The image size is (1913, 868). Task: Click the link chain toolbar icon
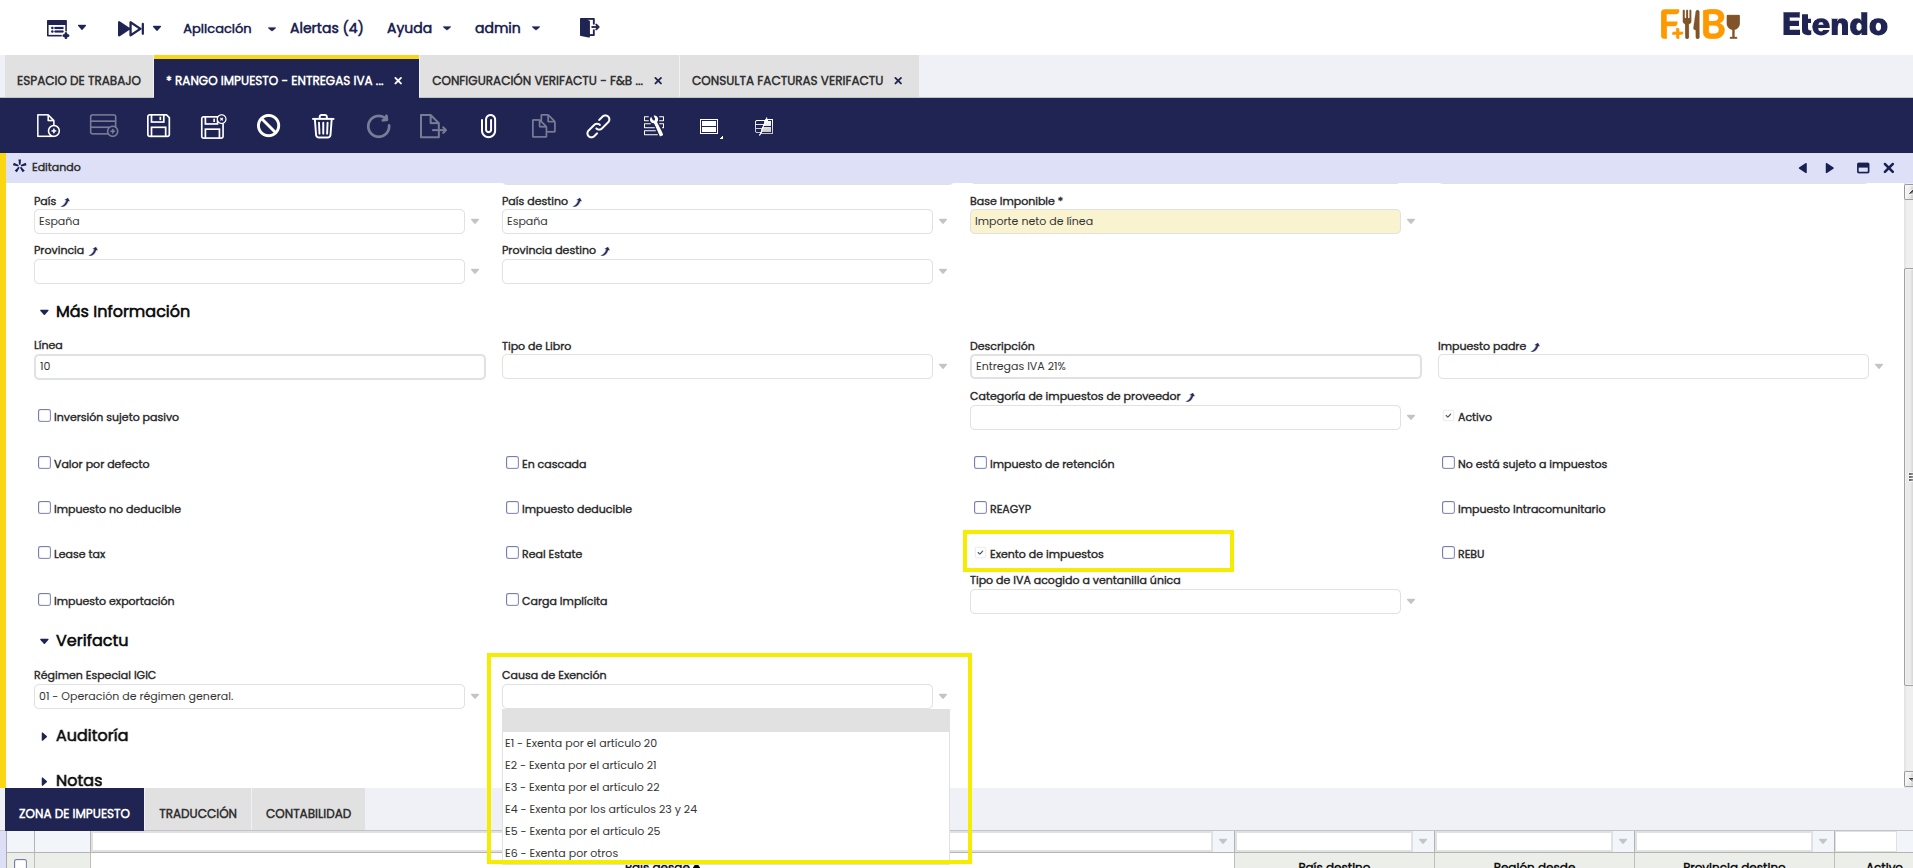click(x=598, y=126)
